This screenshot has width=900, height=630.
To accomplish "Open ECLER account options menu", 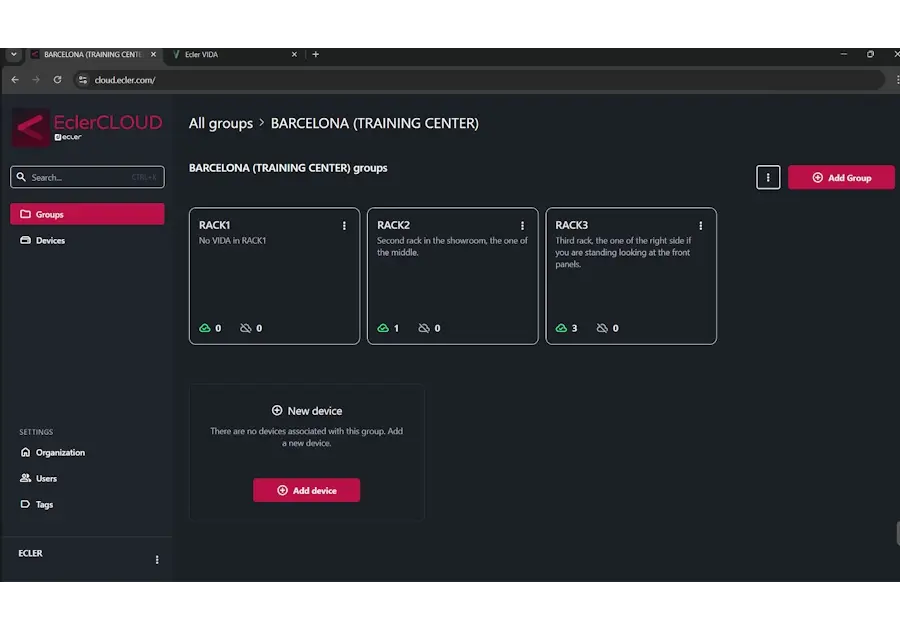I will tap(157, 559).
